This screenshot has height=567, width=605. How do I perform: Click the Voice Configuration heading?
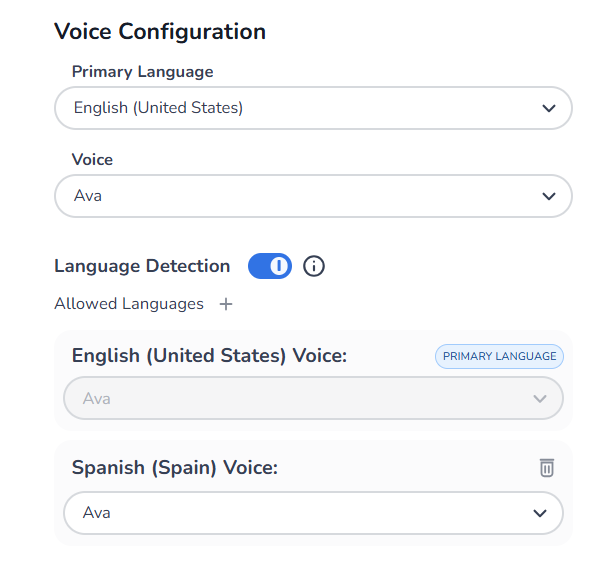(160, 32)
